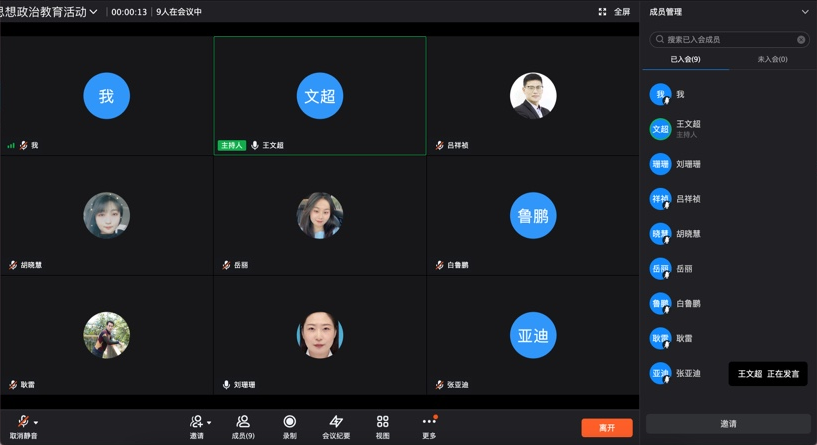Expand the invite options arrow
The image size is (817, 445).
(209, 423)
